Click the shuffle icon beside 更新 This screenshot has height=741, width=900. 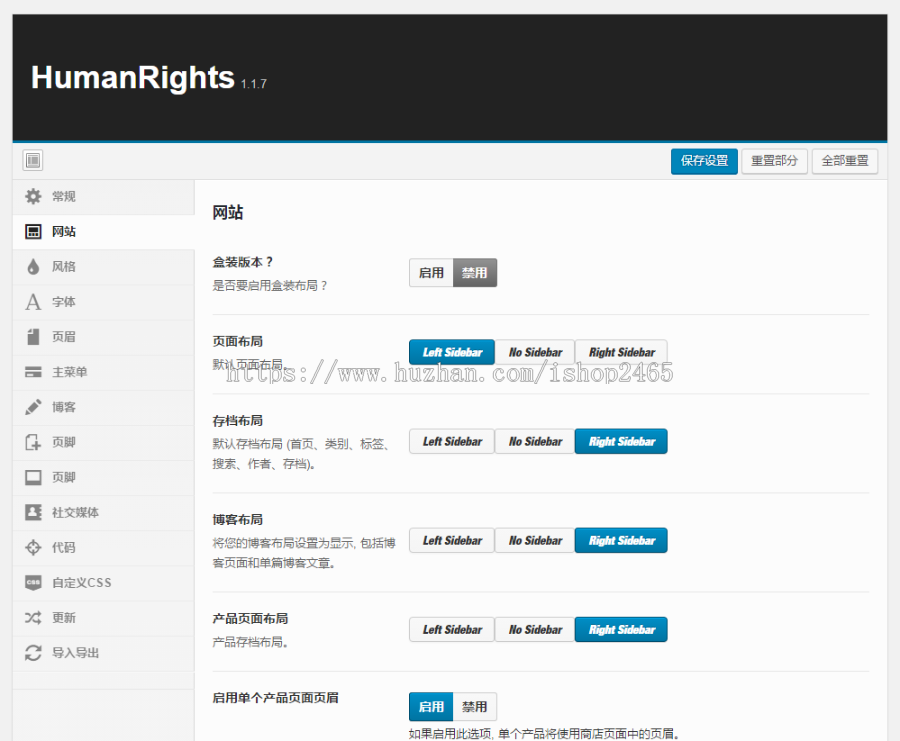coord(33,617)
